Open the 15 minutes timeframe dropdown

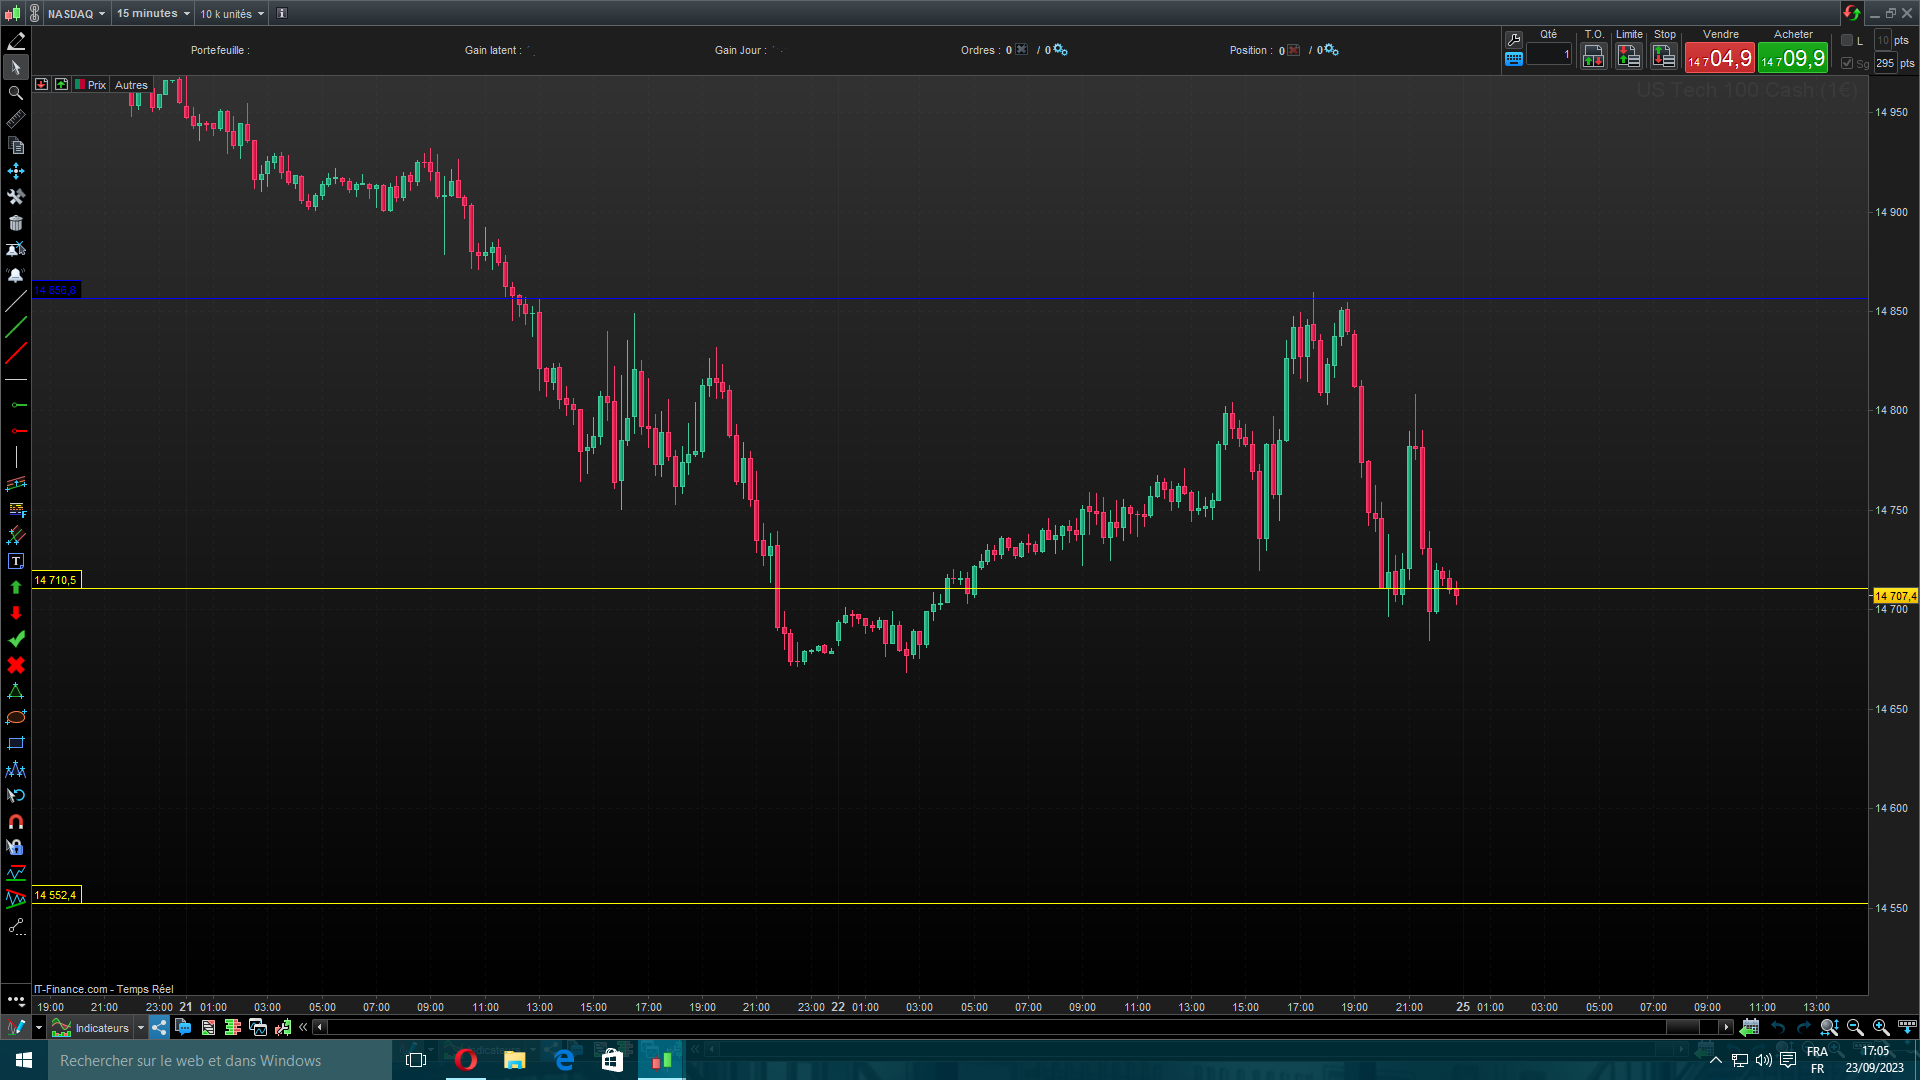point(153,14)
